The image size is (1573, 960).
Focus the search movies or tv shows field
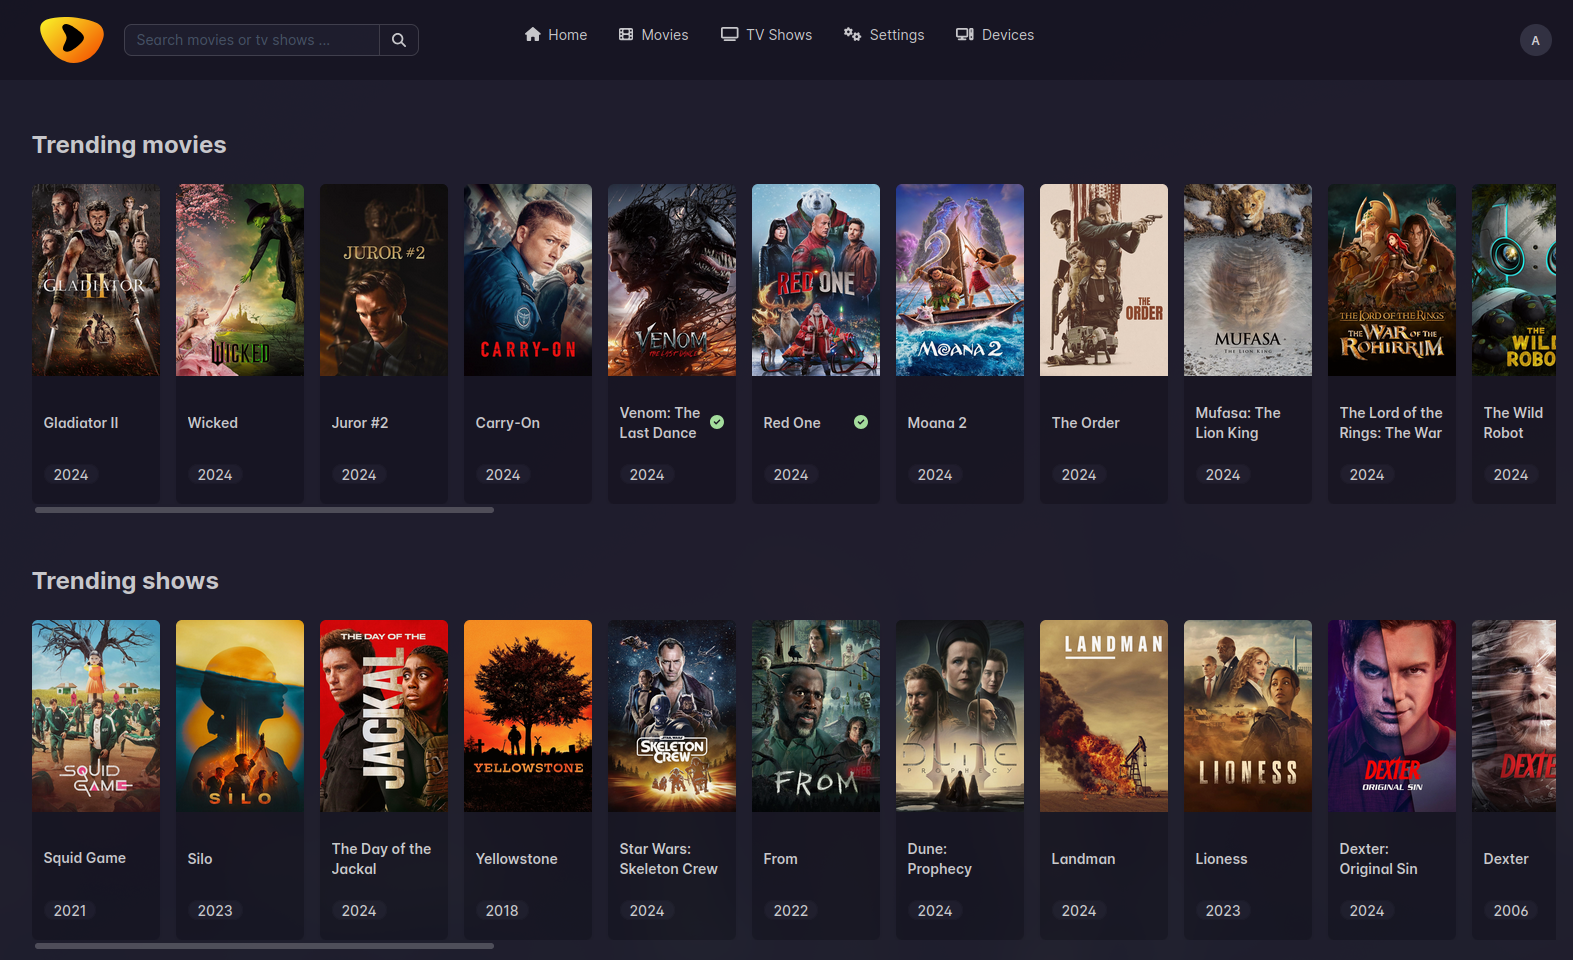pos(252,40)
